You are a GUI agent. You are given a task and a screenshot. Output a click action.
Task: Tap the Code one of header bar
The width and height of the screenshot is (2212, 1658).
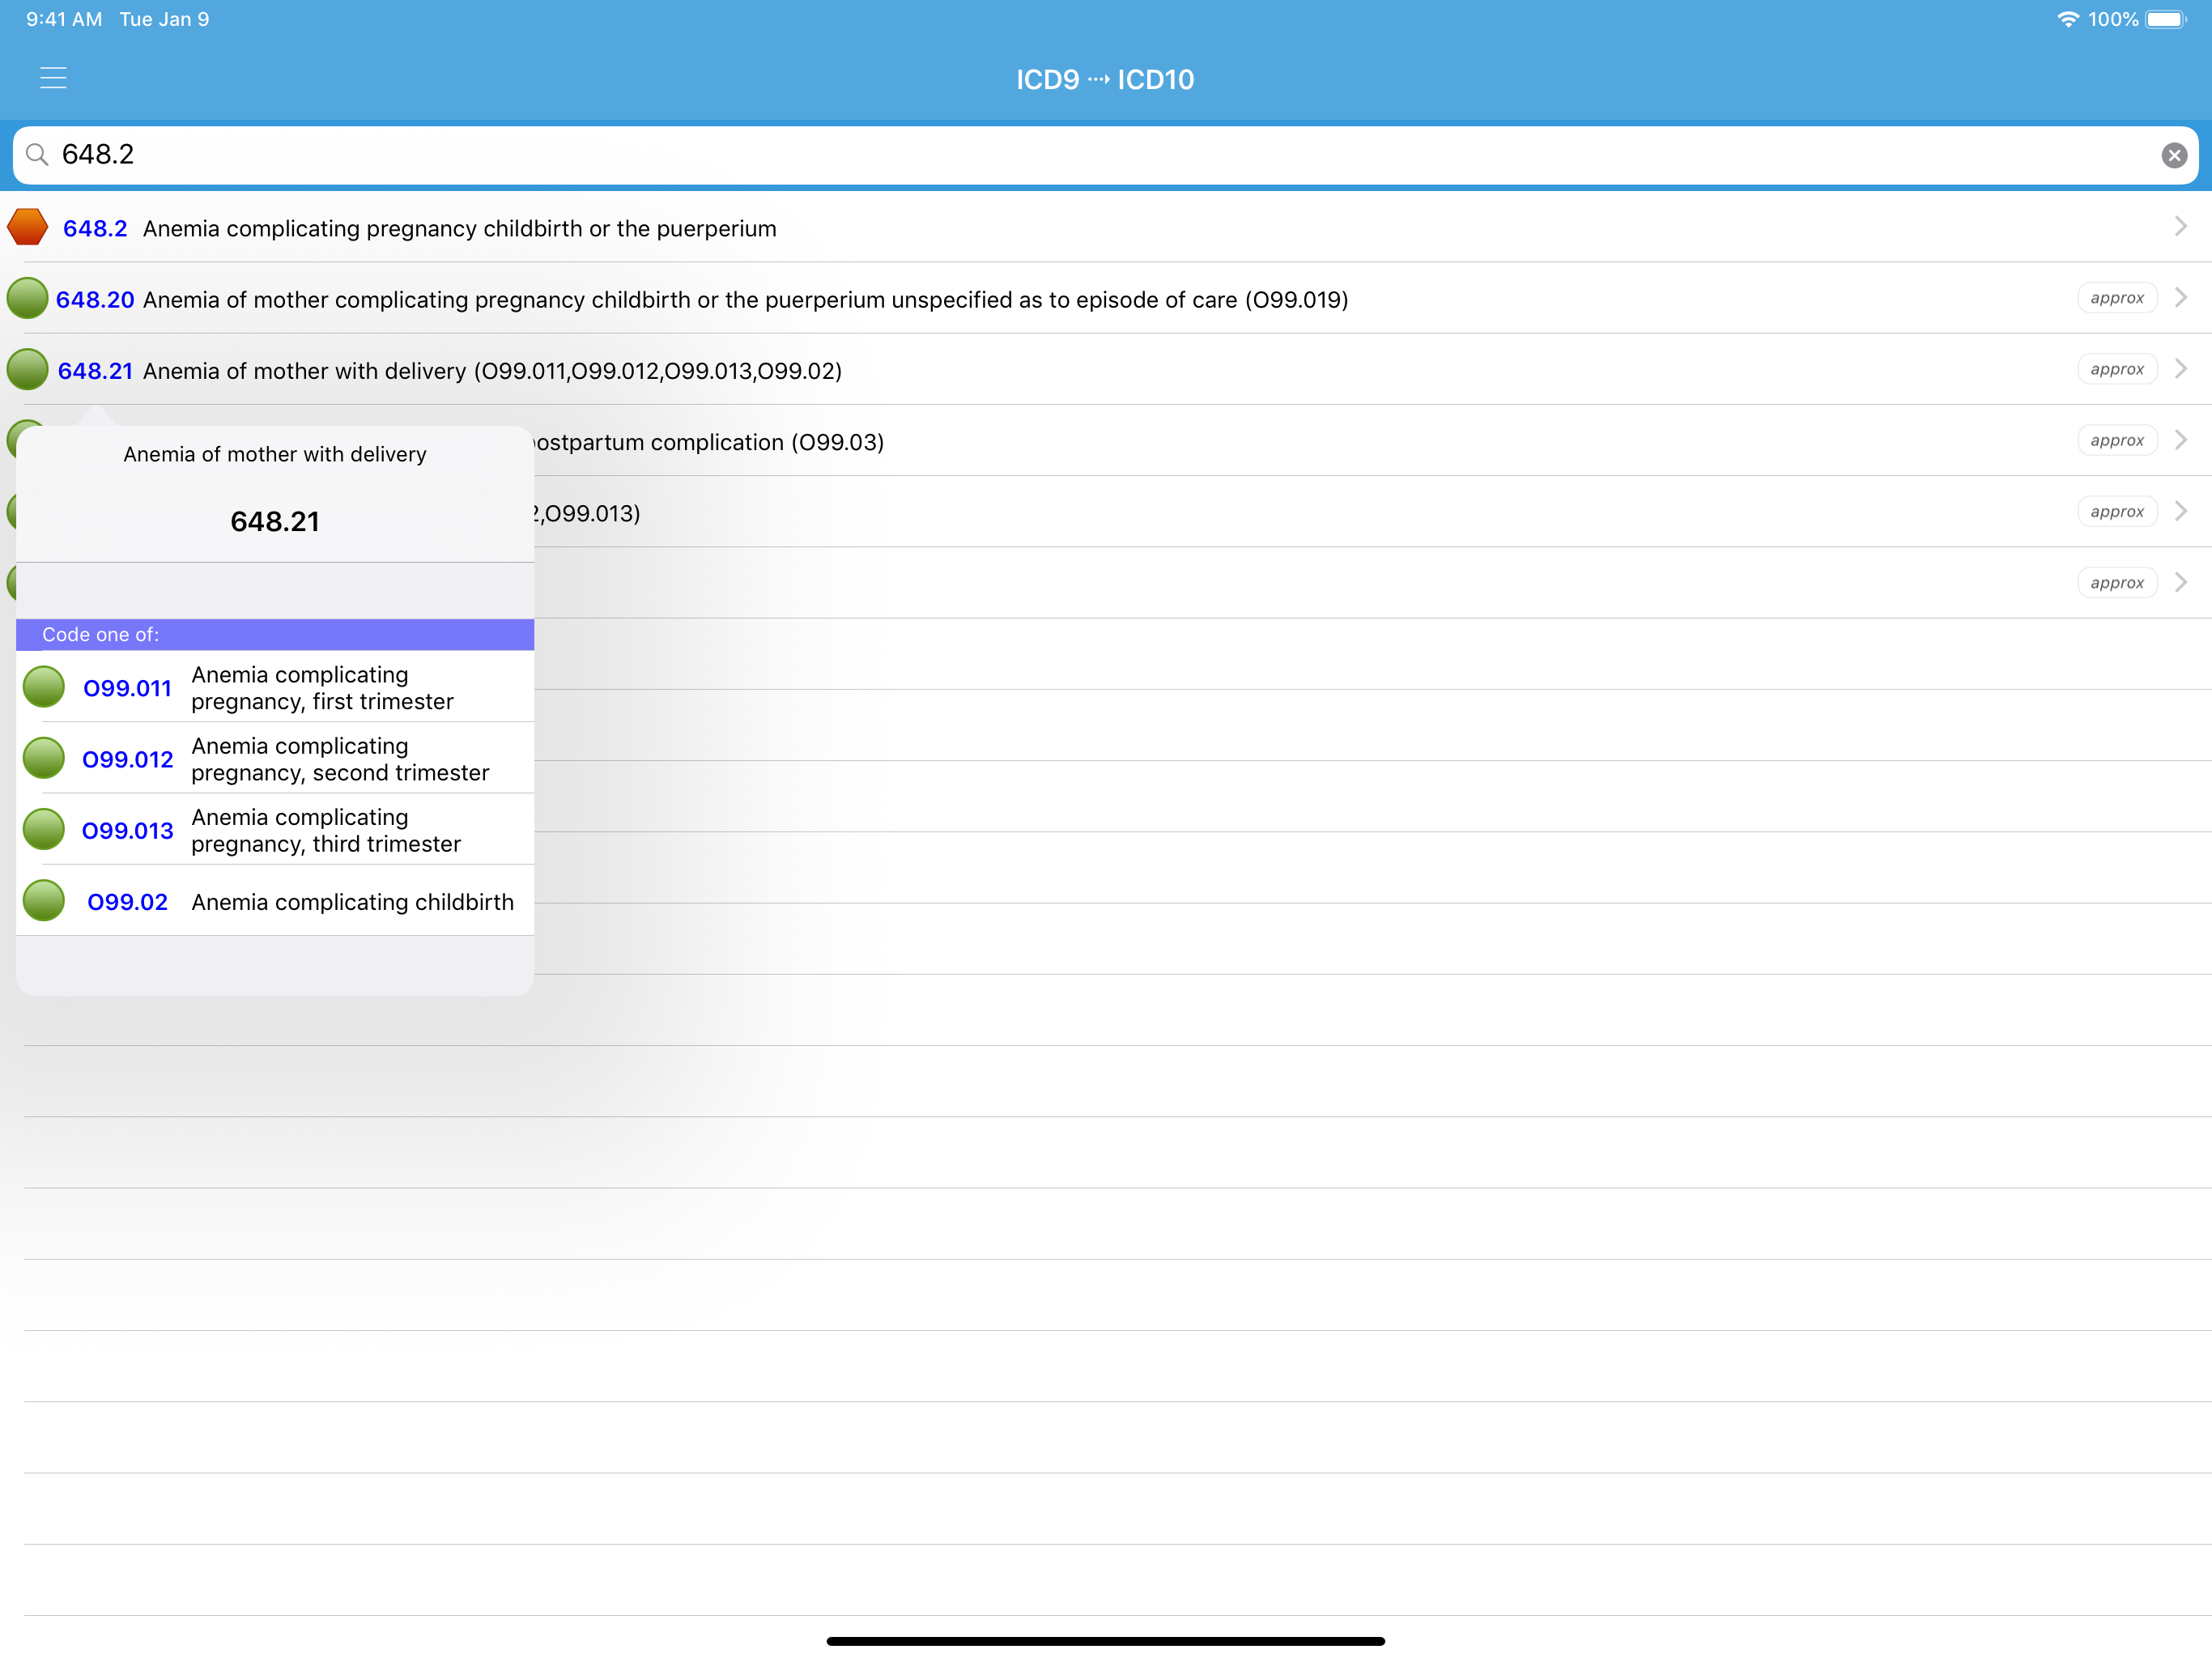click(x=275, y=635)
